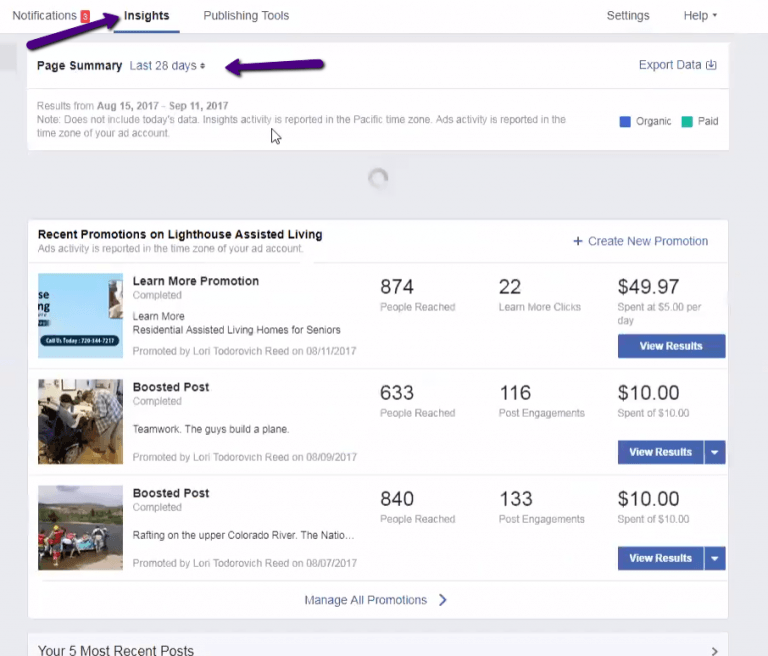Expand Your 5 Most Recent Posts chevron

click(715, 651)
